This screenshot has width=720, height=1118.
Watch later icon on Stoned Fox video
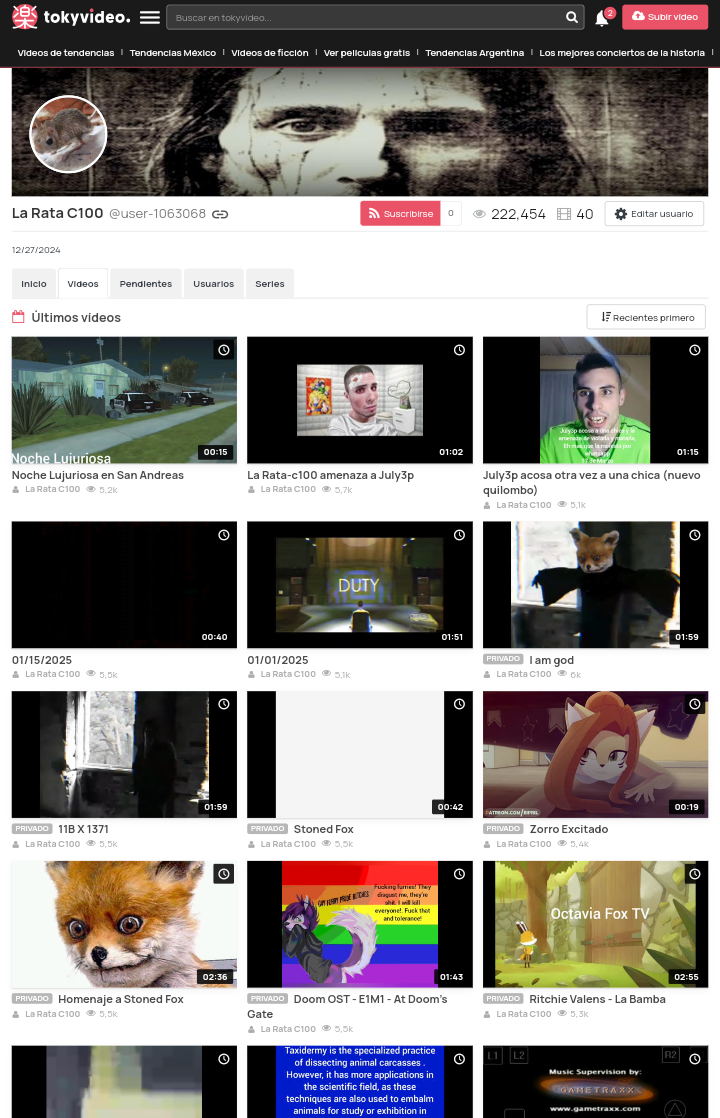pyautogui.click(x=459, y=704)
